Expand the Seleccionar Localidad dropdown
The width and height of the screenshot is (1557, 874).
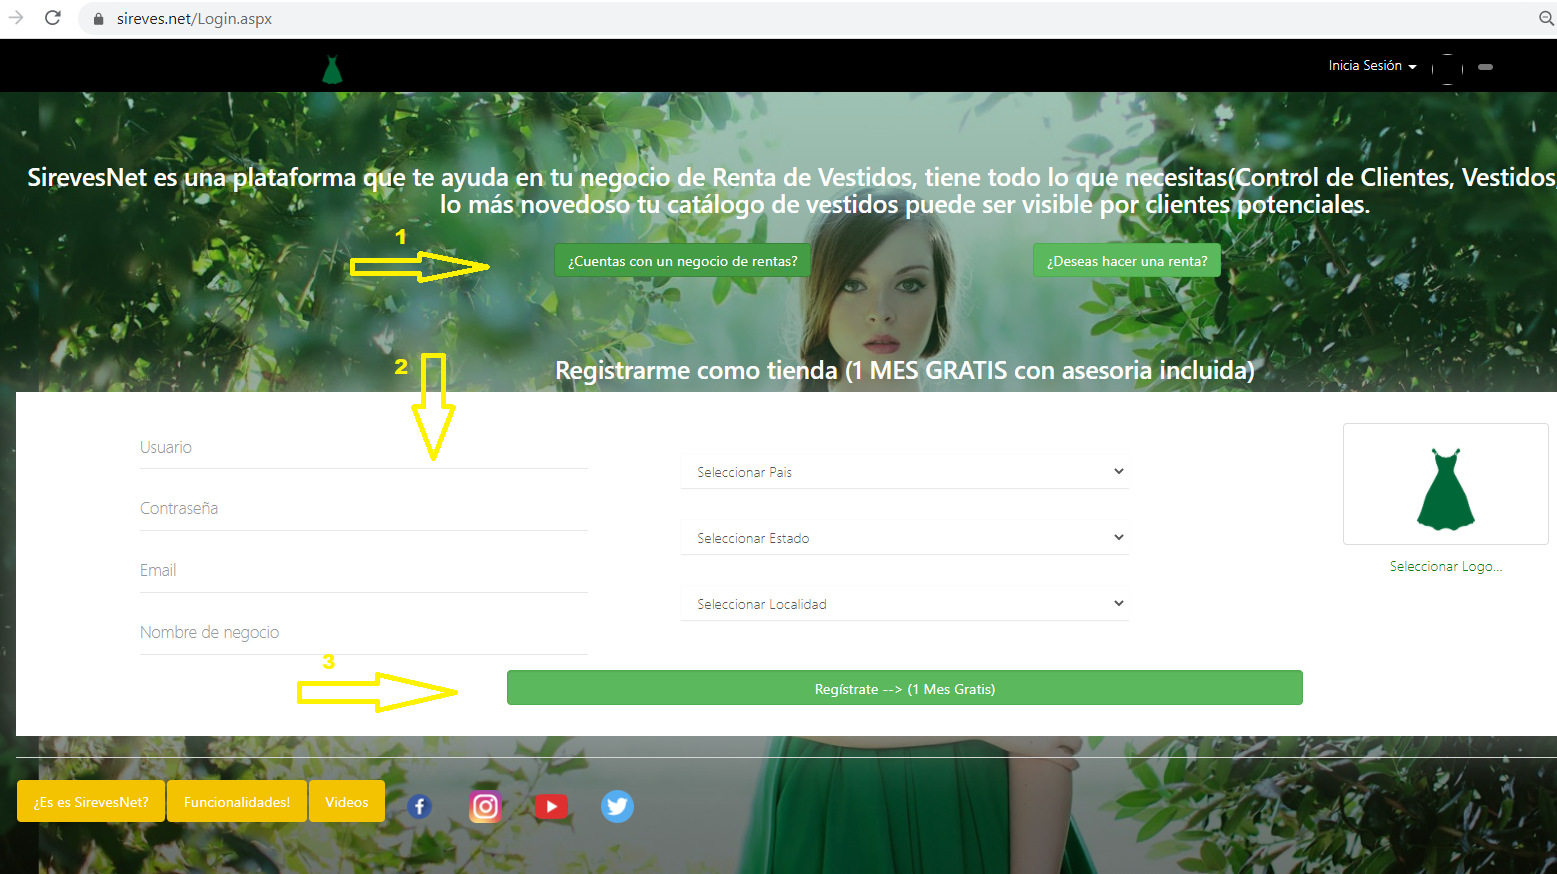904,604
